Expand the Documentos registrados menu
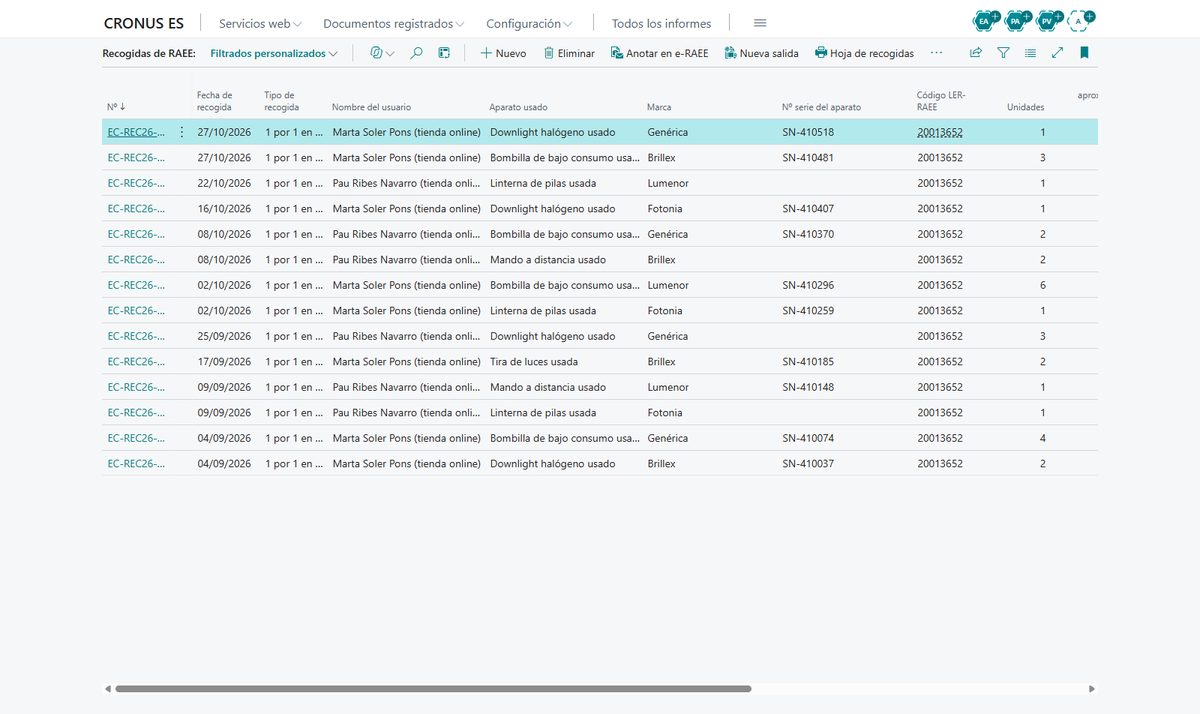This screenshot has width=1200, height=714. point(394,23)
